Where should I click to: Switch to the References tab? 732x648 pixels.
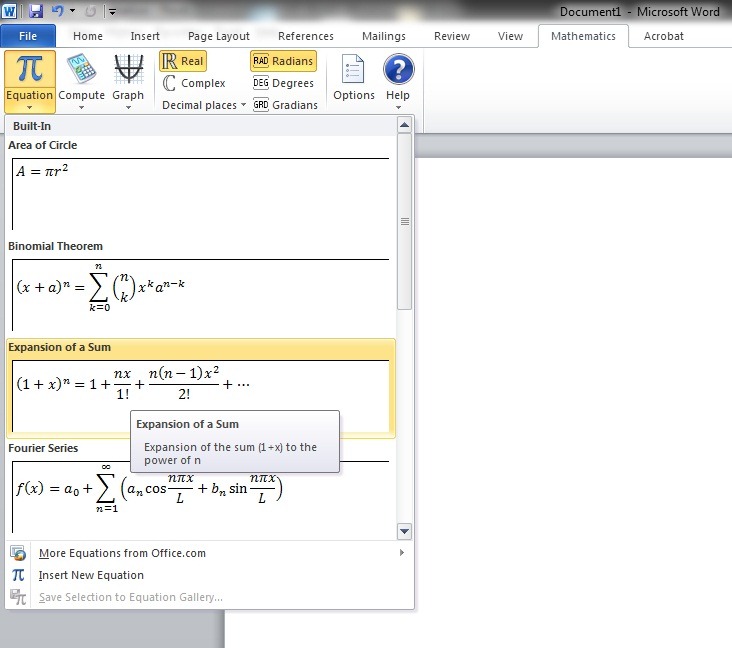(306, 36)
